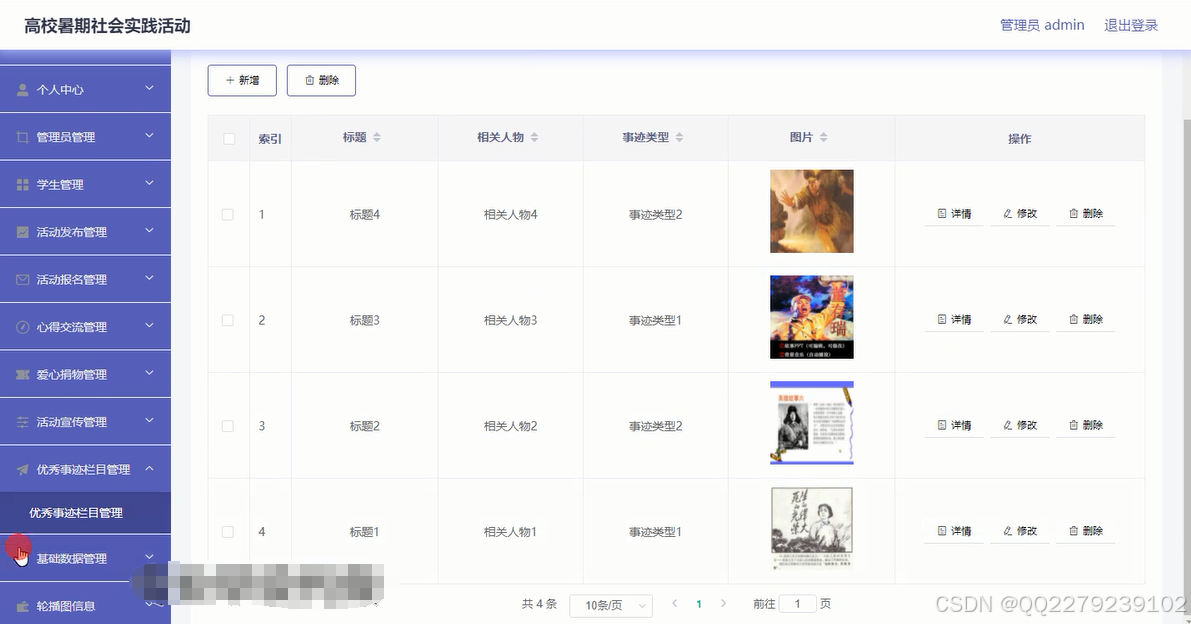Check the select-all checkbox in table header
This screenshot has width=1191, height=624.
227,139
